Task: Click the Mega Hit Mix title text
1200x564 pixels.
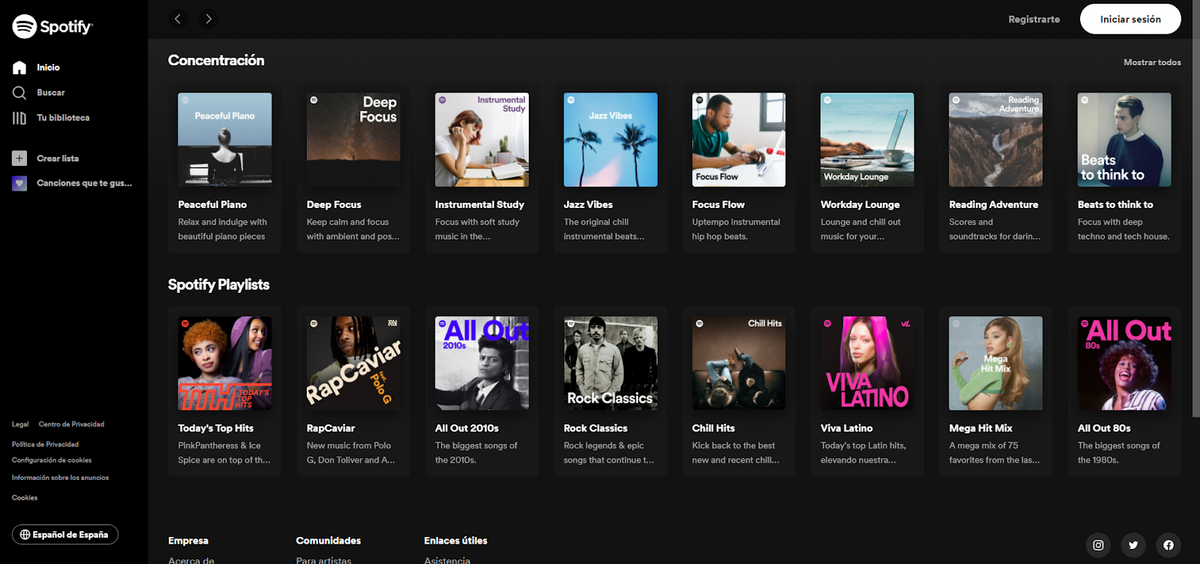Action: point(981,429)
